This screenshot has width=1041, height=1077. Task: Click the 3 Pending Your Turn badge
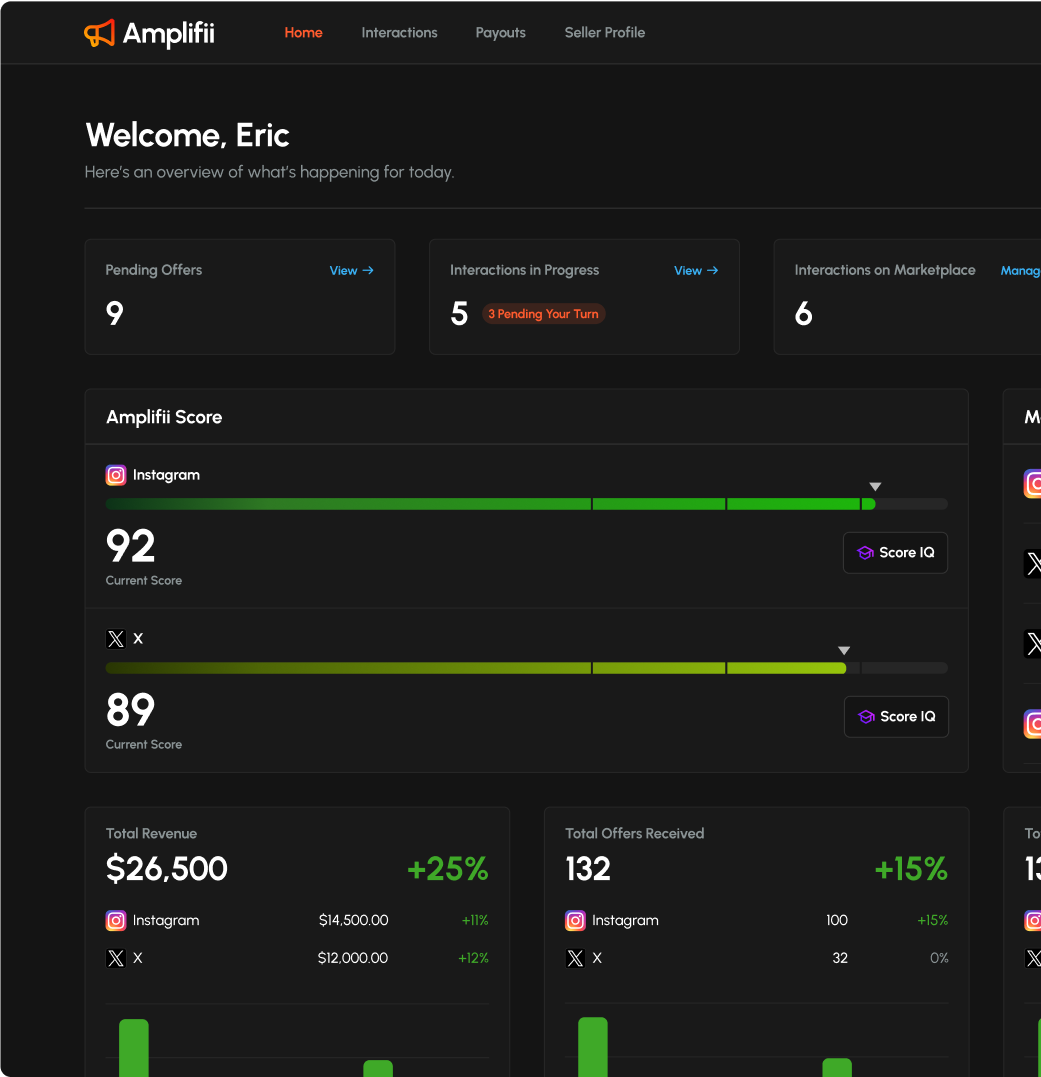click(543, 314)
